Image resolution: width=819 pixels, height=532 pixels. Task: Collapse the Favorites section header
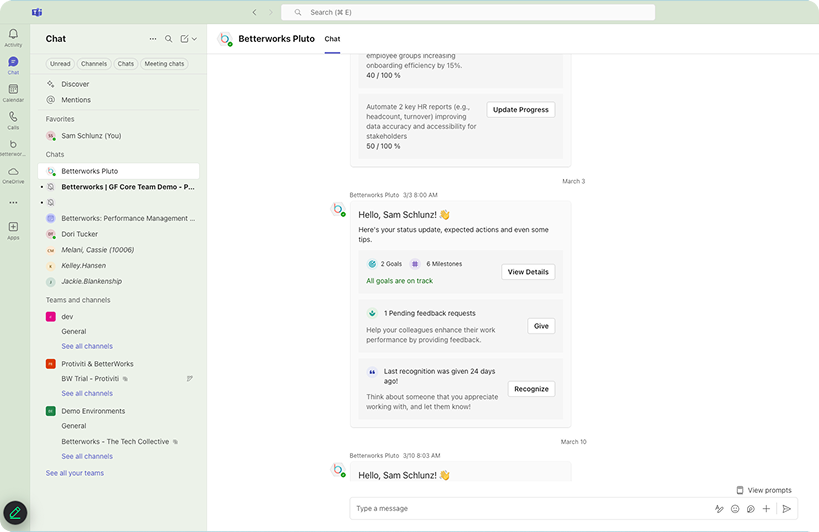[60, 119]
